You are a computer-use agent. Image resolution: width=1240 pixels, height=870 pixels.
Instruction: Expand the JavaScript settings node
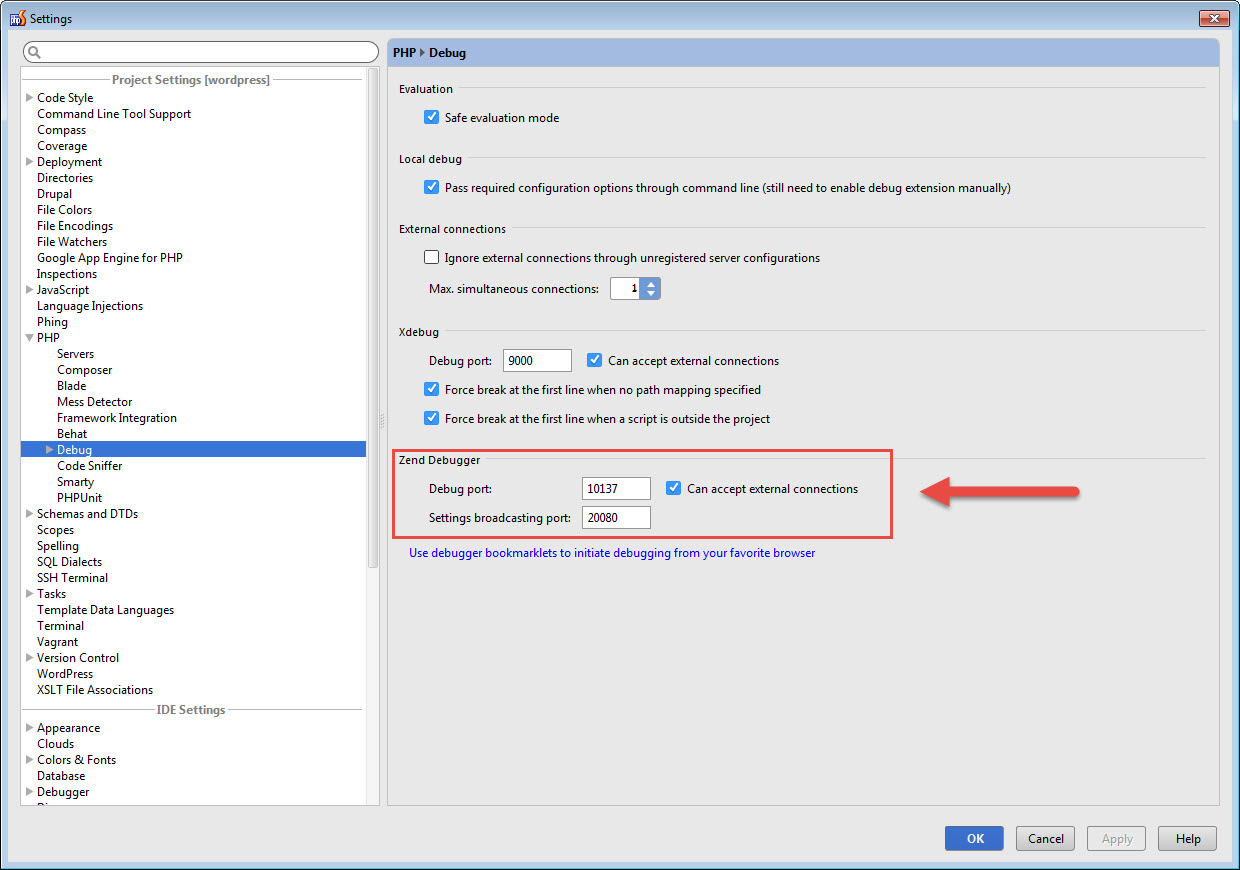point(29,290)
